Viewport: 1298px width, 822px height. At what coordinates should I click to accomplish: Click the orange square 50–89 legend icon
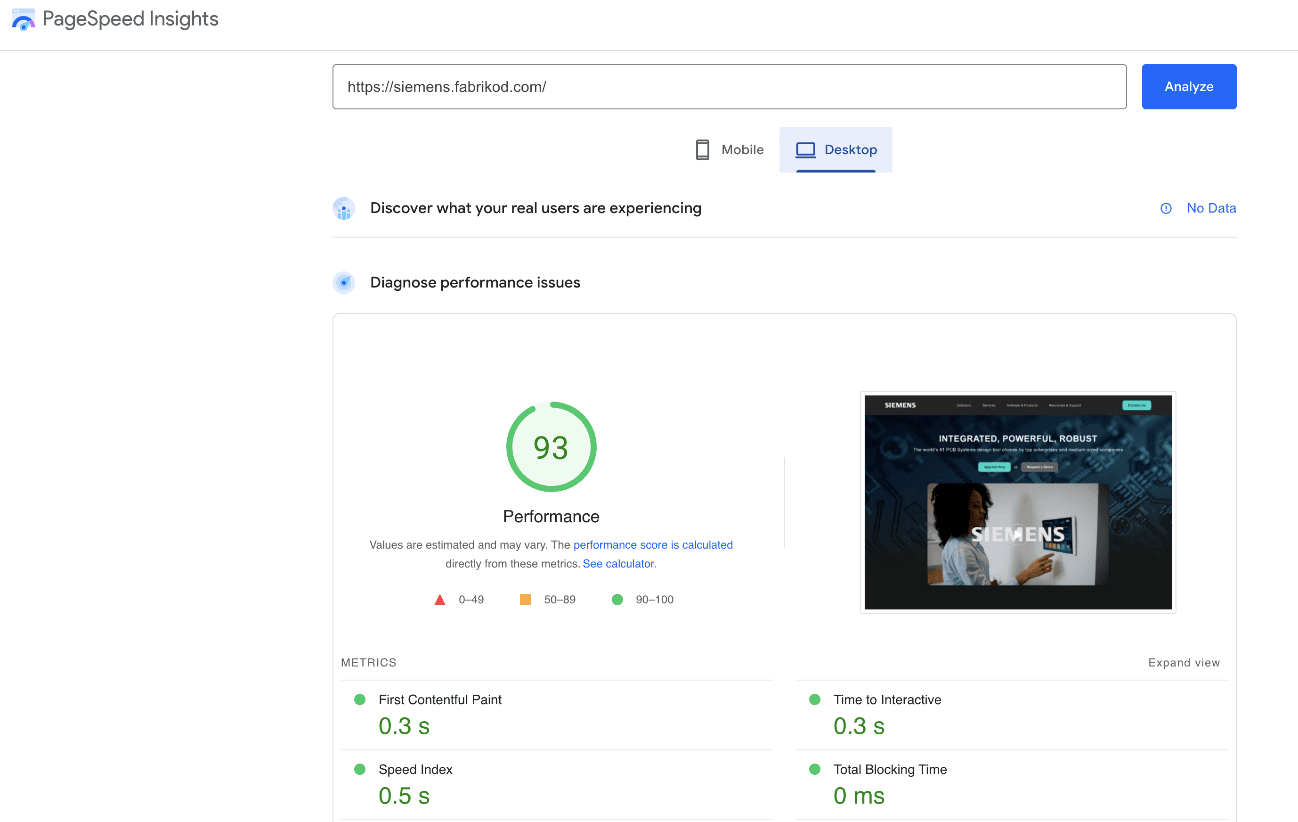tap(525, 600)
